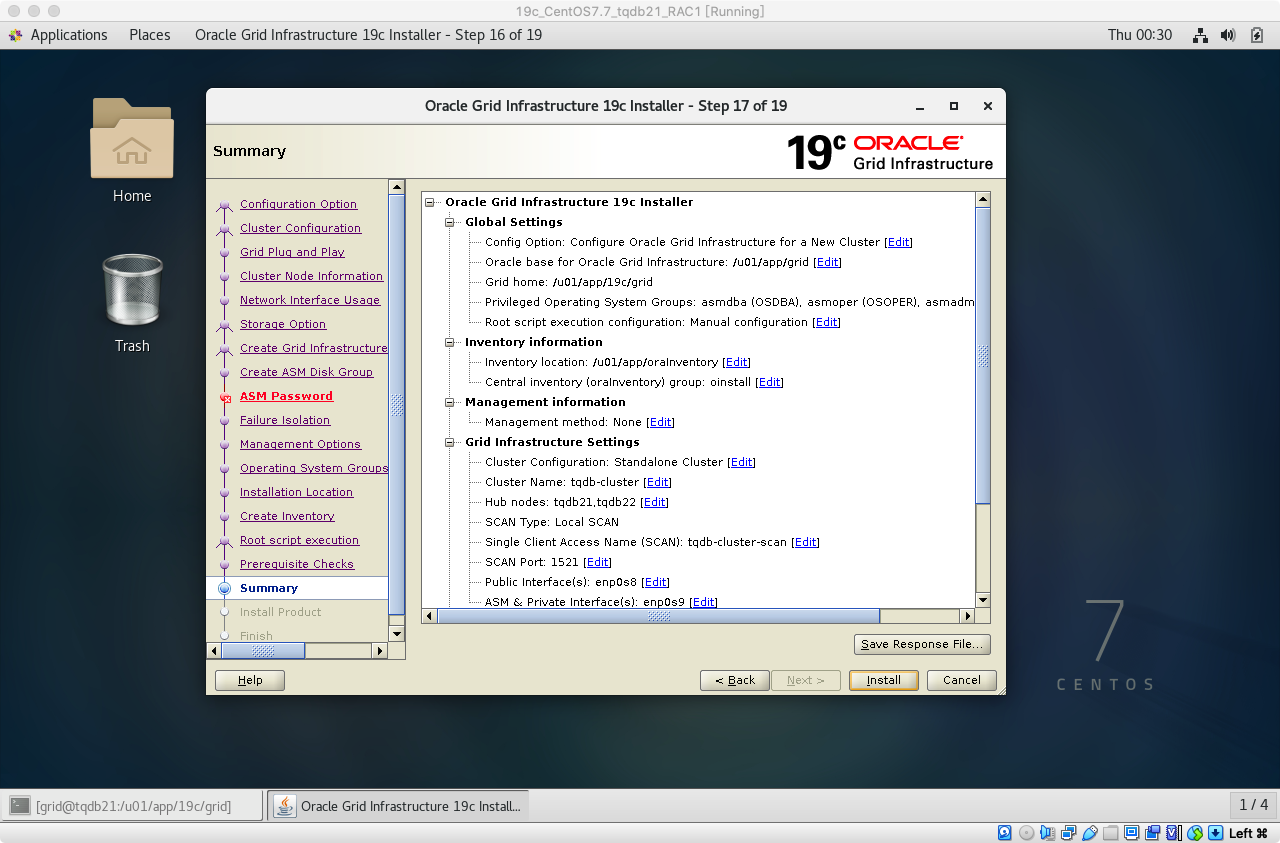Go to previous step with Back button
Screen dimensions: 1280x843
(735, 680)
